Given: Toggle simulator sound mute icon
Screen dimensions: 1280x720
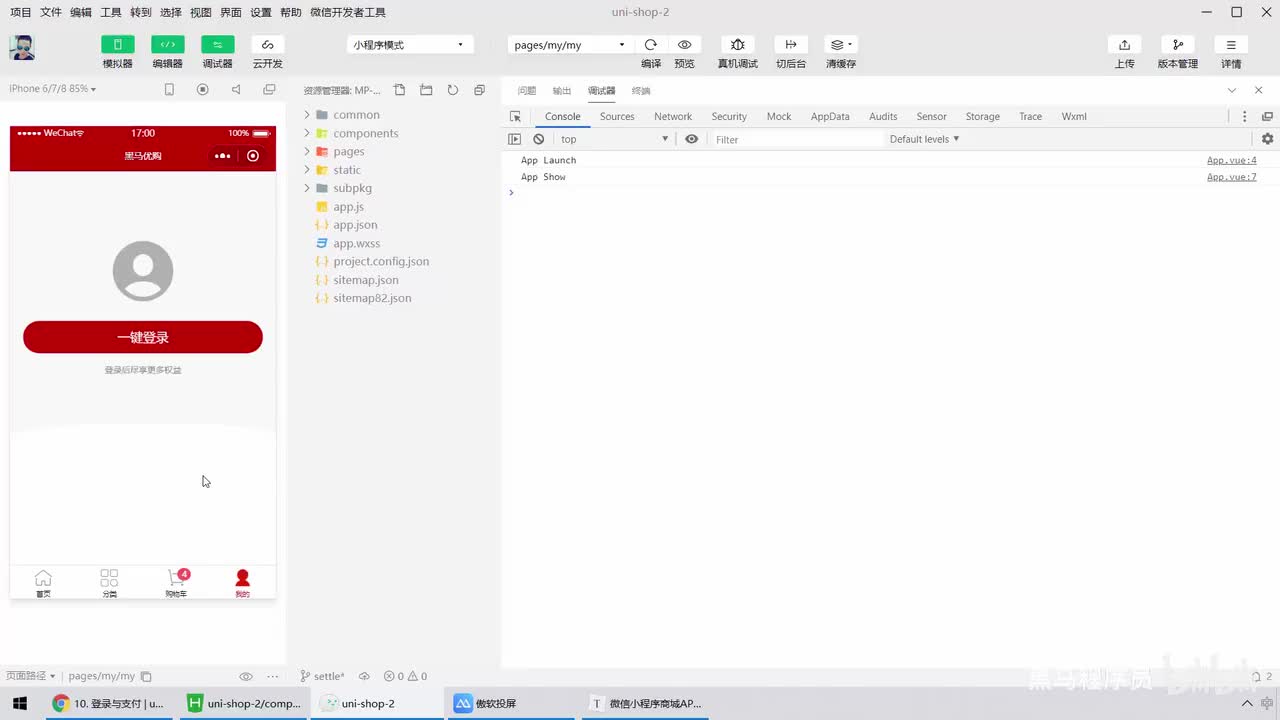Looking at the screenshot, I should 236,89.
